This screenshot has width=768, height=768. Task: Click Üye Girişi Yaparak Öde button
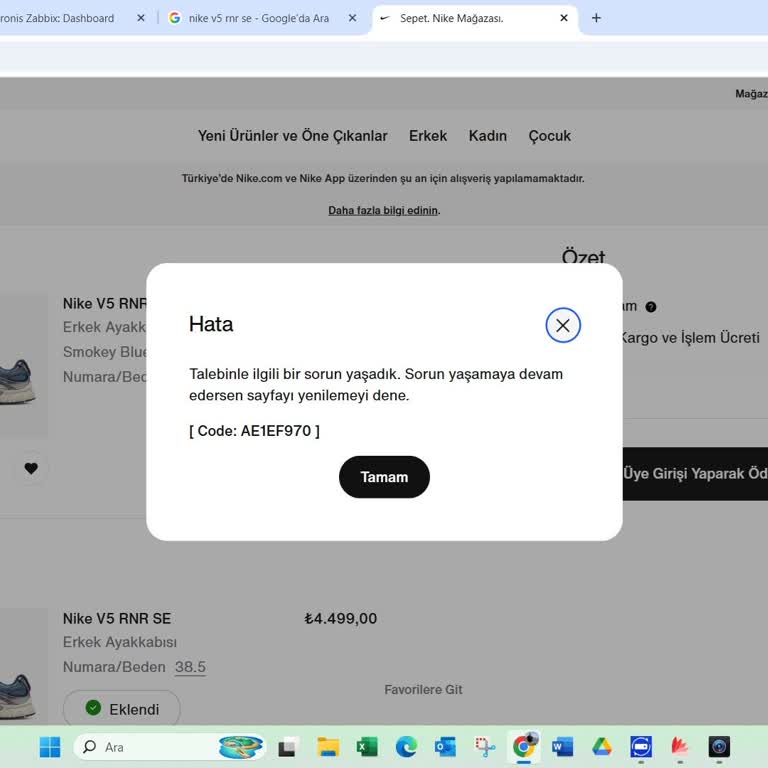coord(695,474)
